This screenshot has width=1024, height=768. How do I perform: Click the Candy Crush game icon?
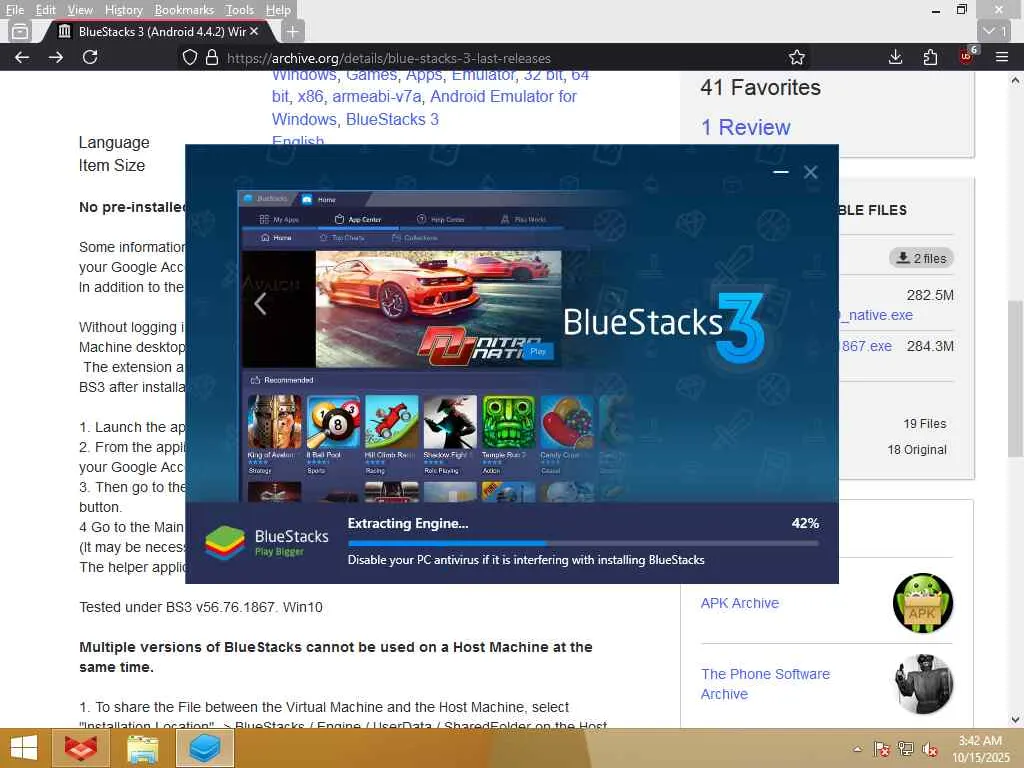tap(567, 421)
